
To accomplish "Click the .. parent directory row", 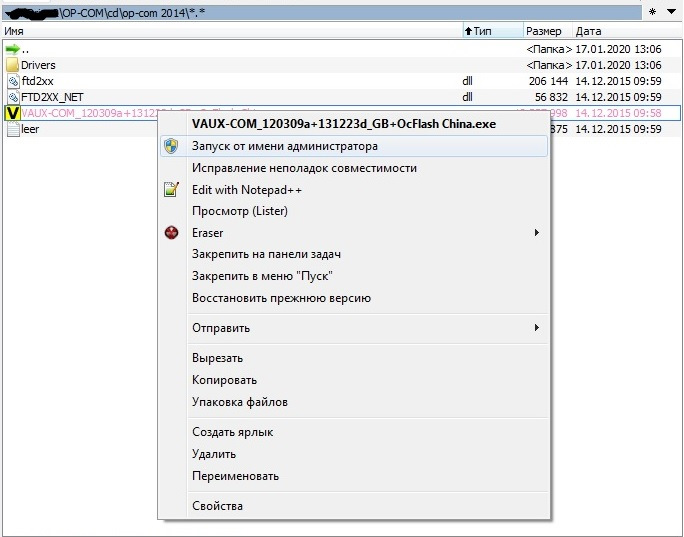I will click(x=342, y=49).
